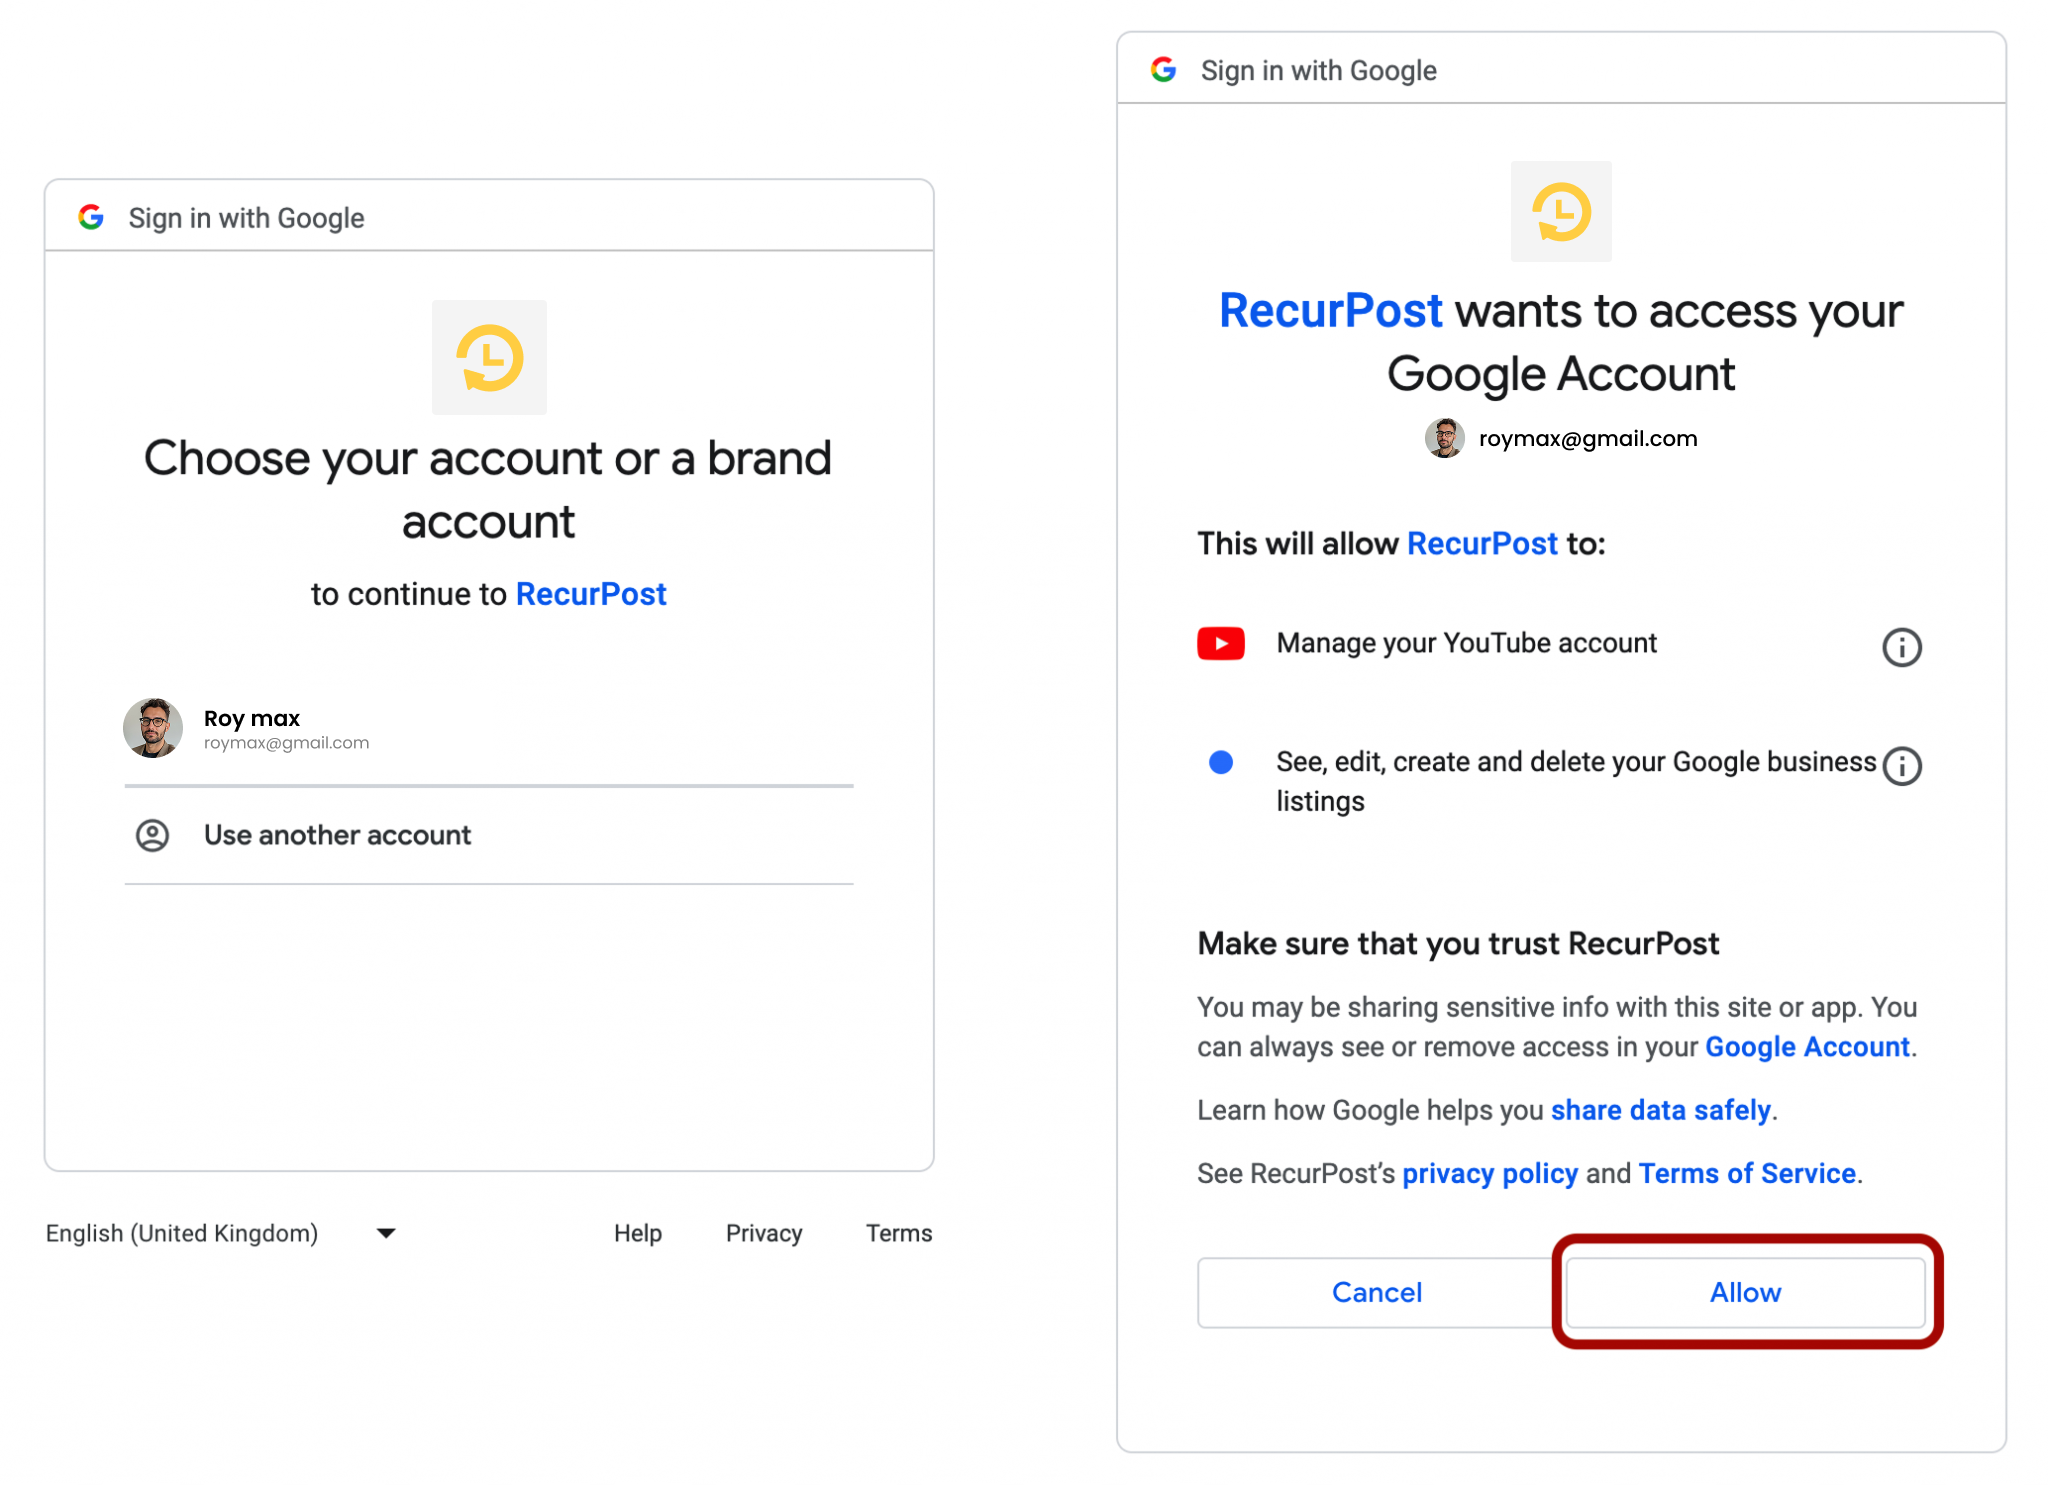Open the Help link
Screen dimensions: 2048x1485
(638, 1233)
